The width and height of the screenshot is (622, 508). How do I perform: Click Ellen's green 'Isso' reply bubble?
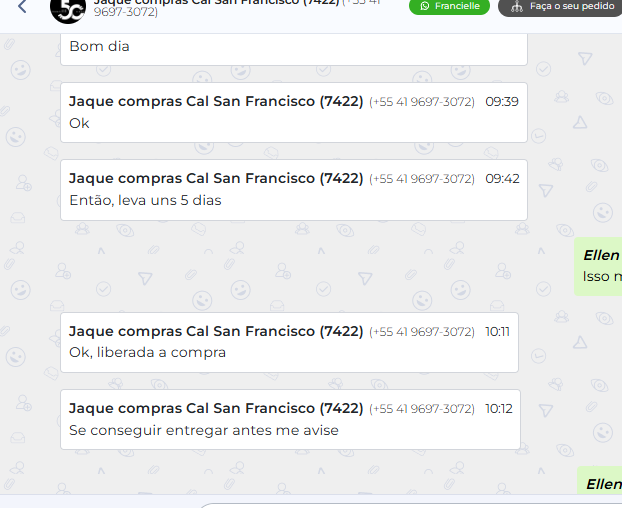(x=599, y=266)
